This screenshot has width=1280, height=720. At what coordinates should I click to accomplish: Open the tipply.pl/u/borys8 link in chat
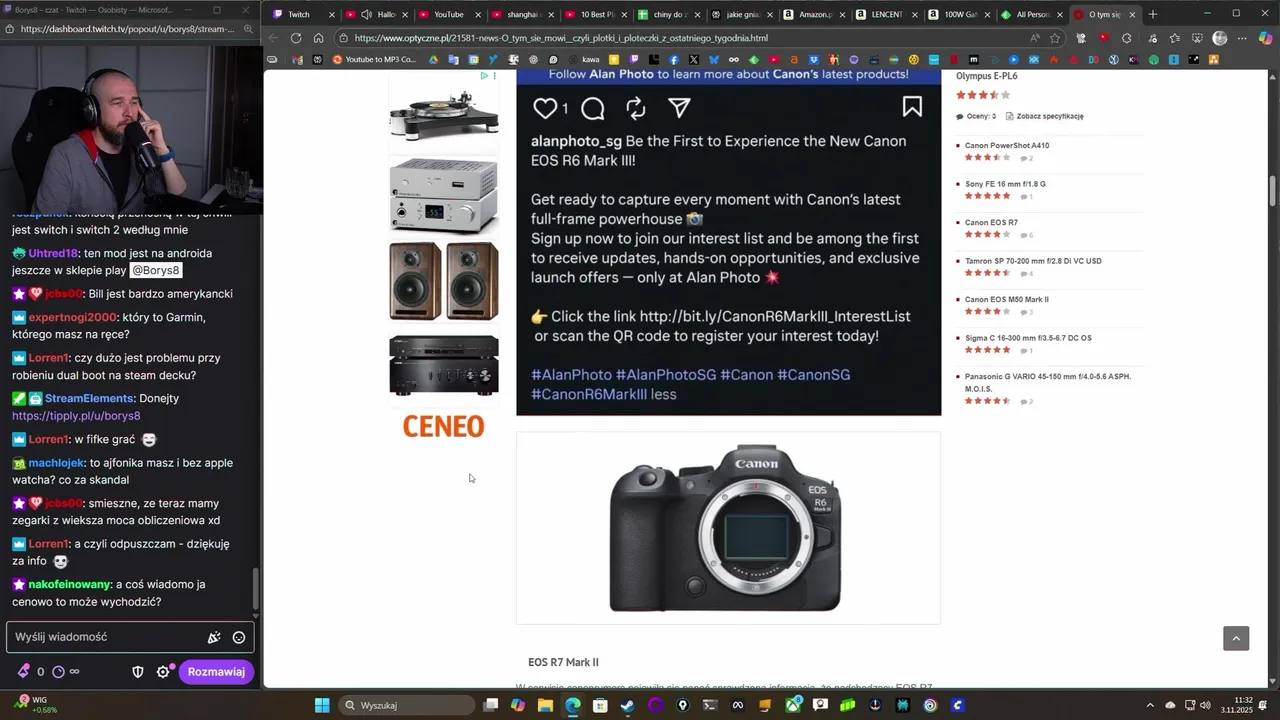(76, 415)
